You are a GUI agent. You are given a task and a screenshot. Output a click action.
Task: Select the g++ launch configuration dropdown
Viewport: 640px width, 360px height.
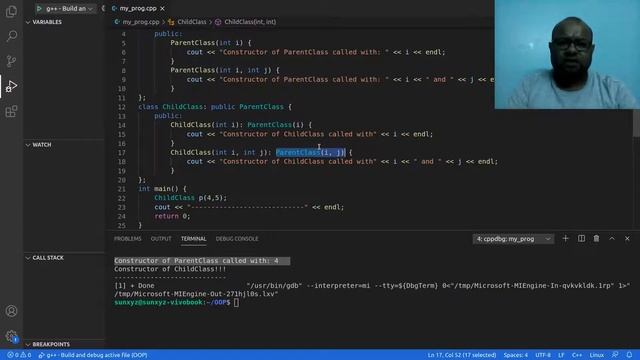click(69, 8)
